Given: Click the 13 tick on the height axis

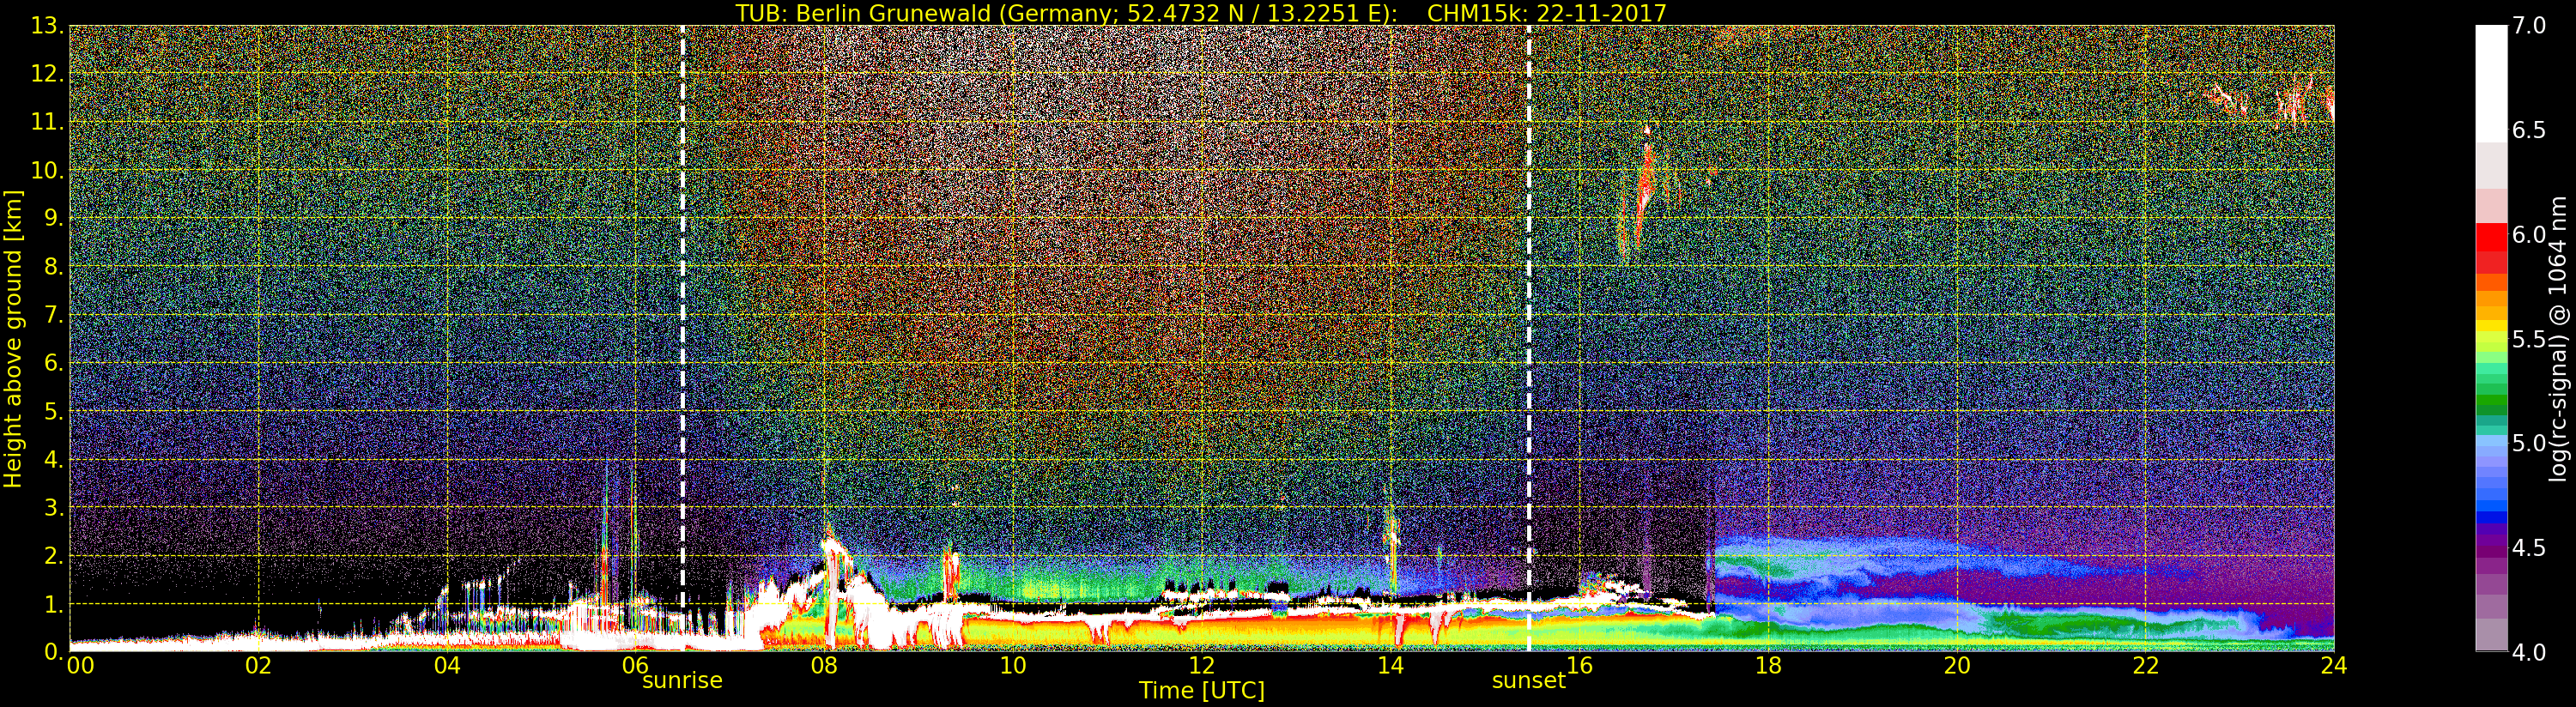Looking at the screenshot, I should click(46, 26).
